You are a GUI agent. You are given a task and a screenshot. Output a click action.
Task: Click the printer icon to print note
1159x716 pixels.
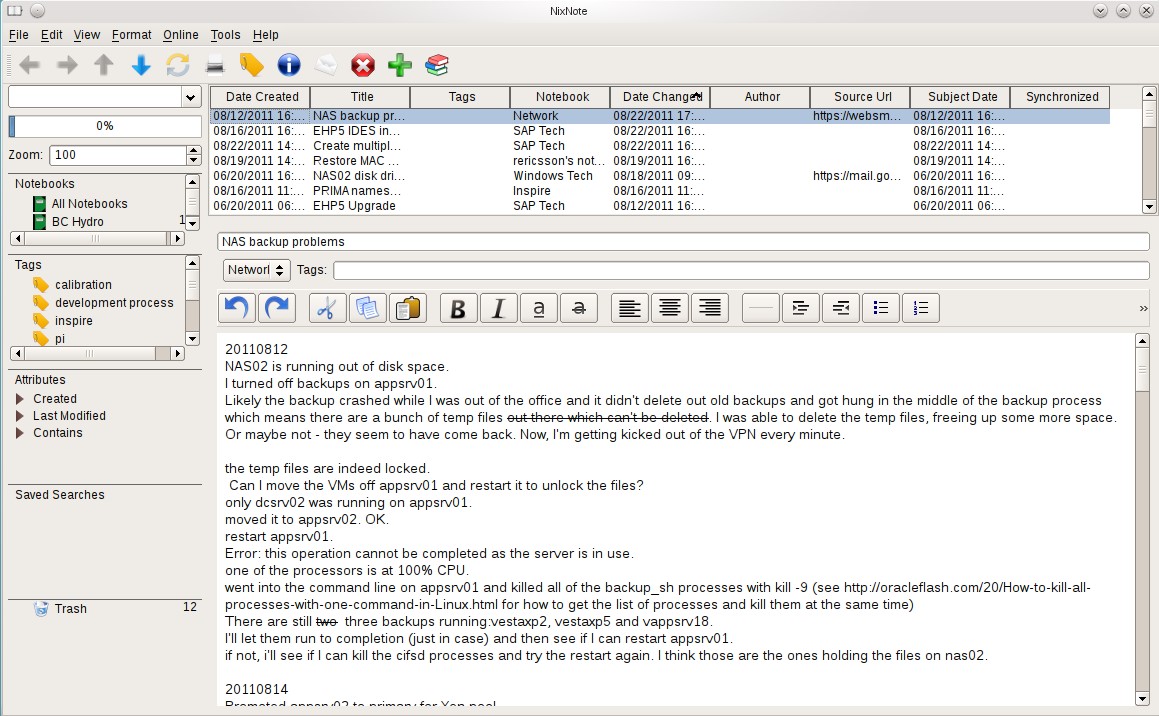tap(214, 67)
